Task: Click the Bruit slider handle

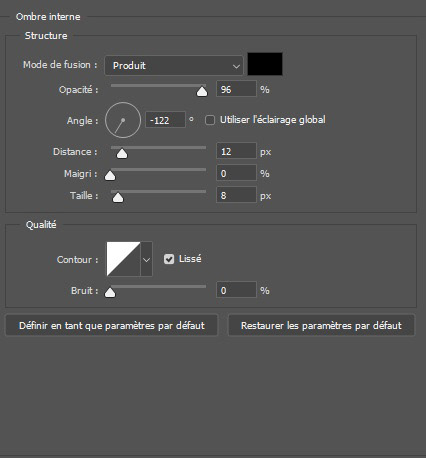Action: coord(110,293)
